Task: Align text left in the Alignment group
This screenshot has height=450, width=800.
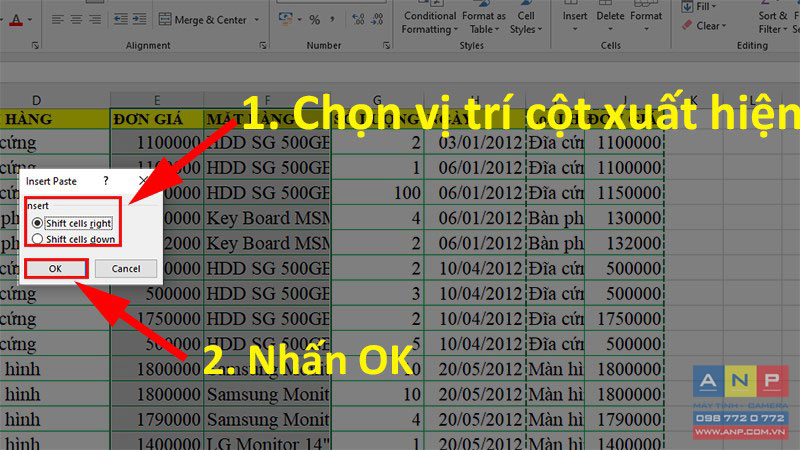Action: [x=58, y=20]
